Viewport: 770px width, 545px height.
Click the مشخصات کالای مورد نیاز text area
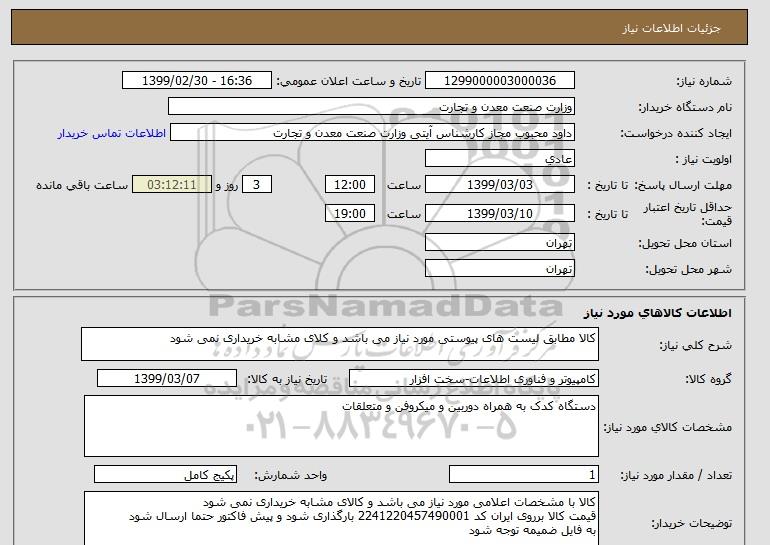341,426
